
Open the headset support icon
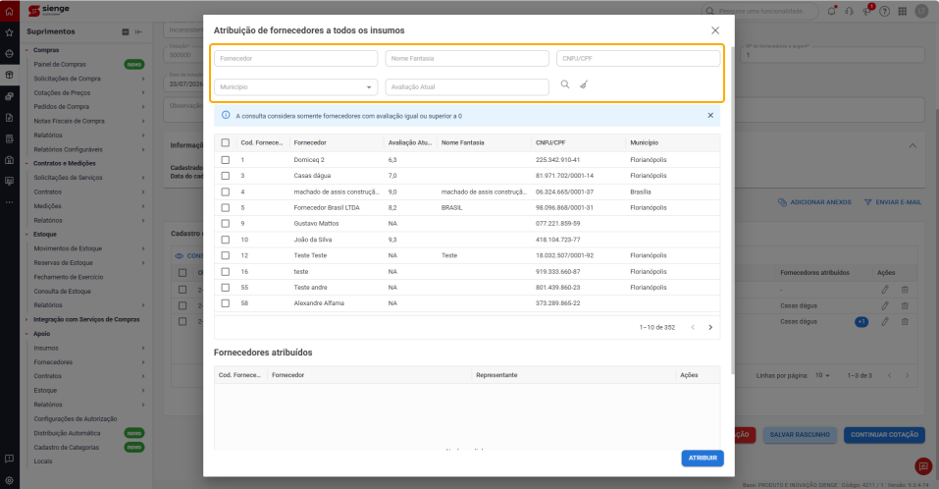click(849, 11)
